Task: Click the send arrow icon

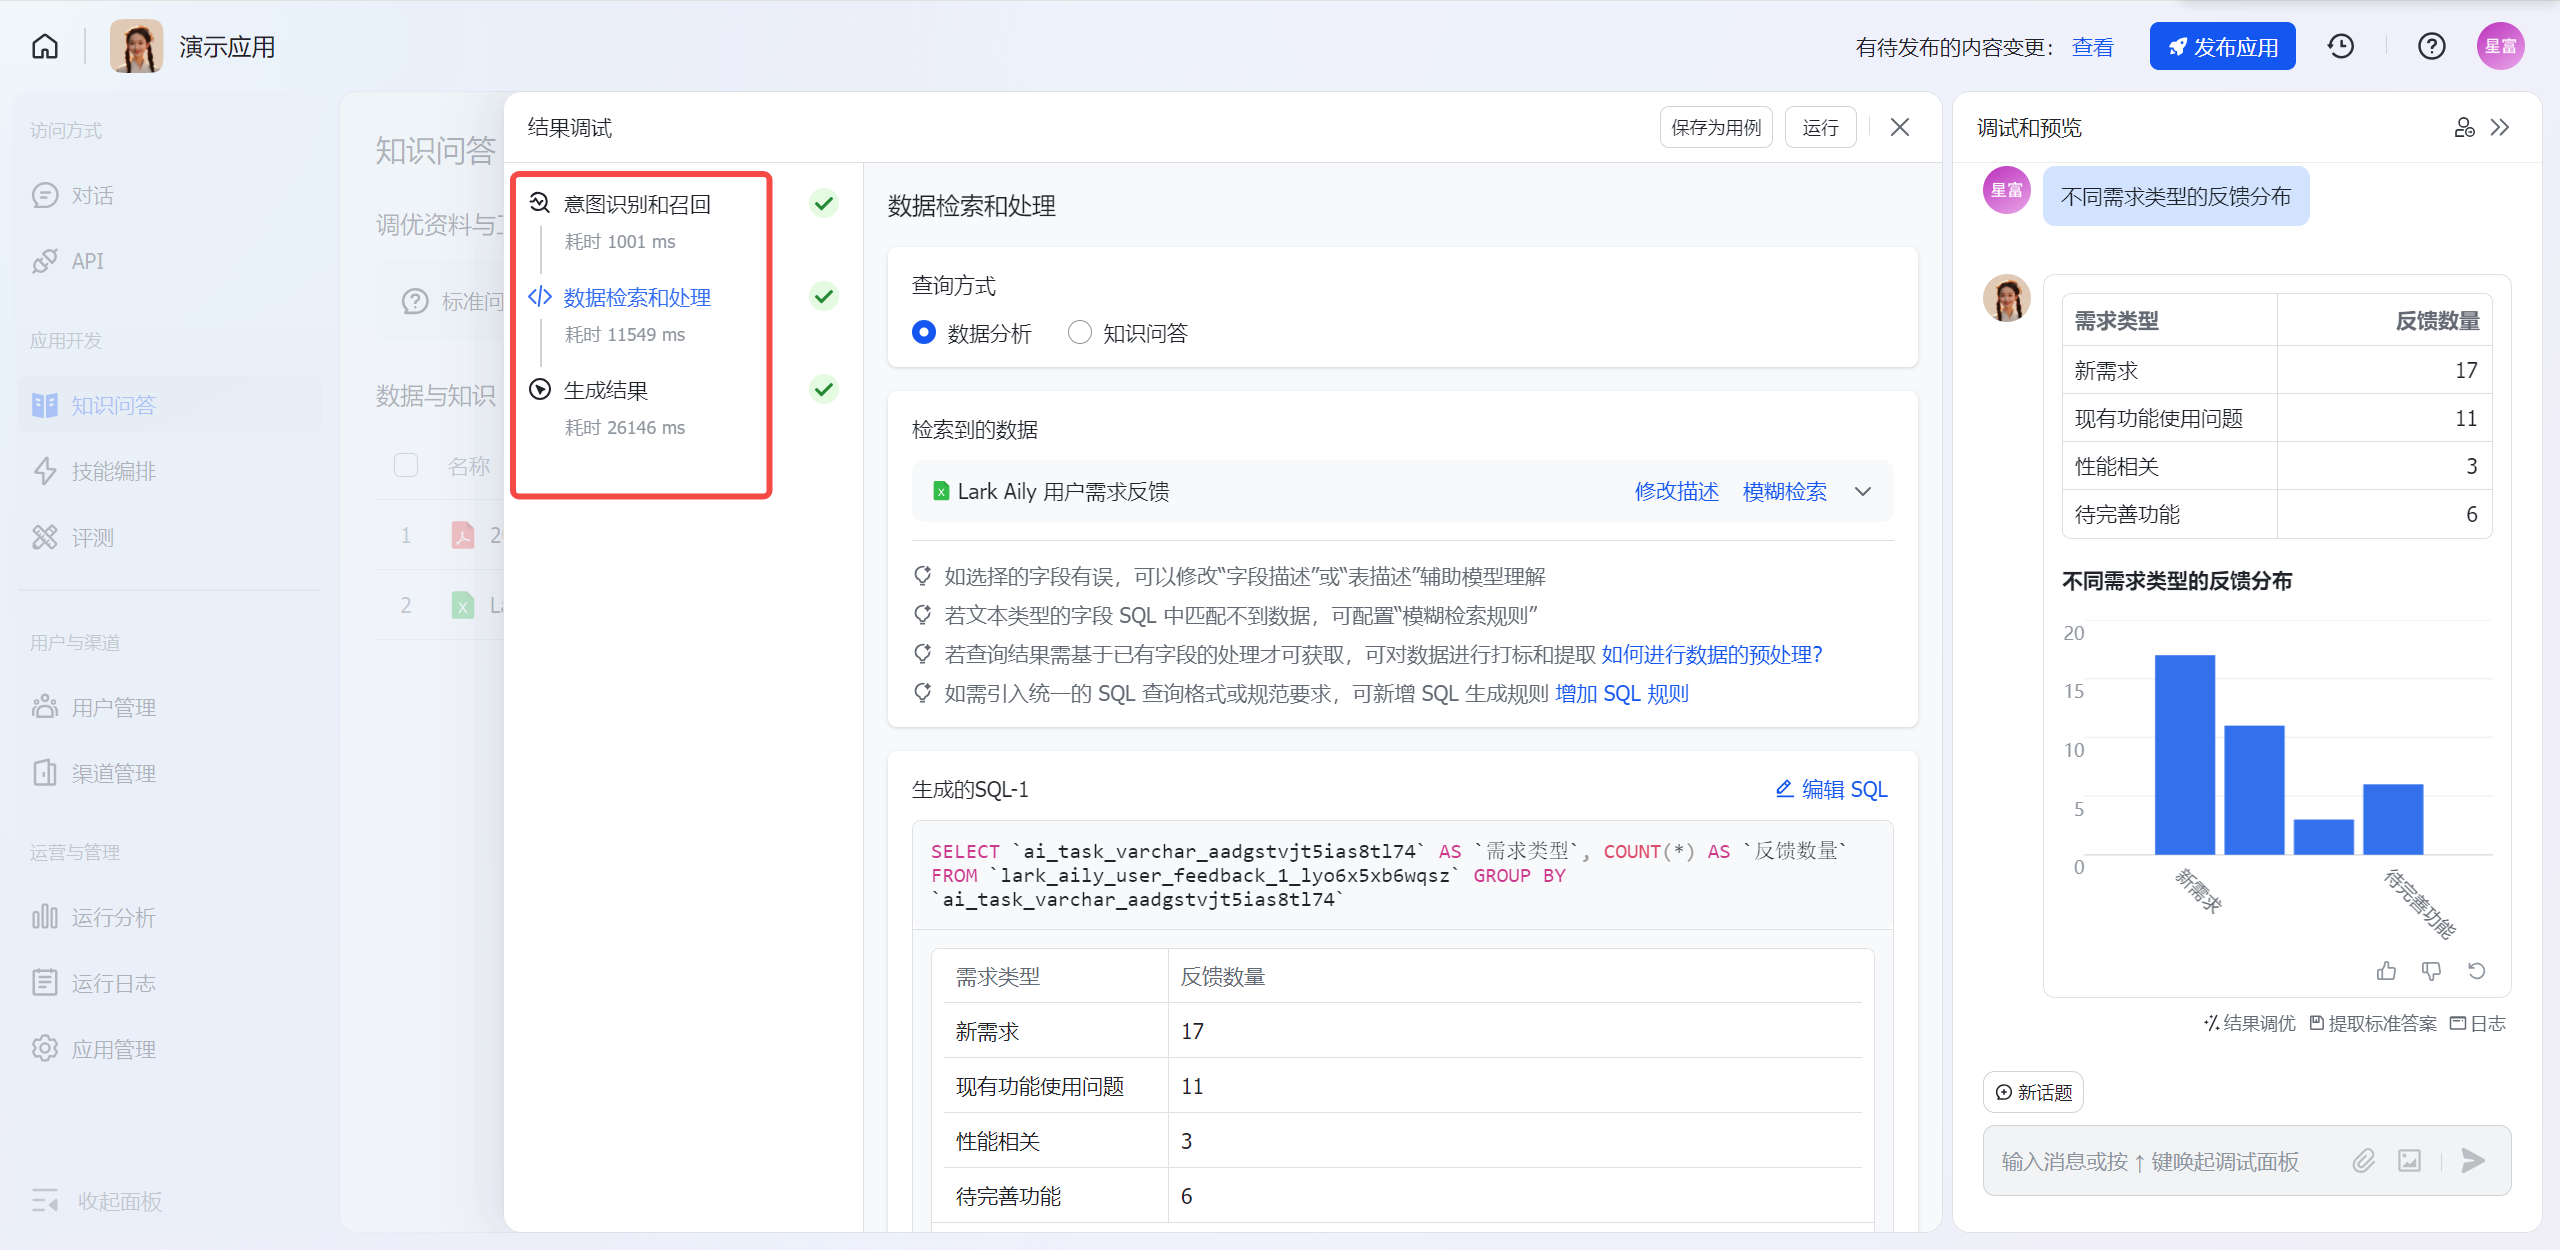Action: pyautogui.click(x=2473, y=1160)
